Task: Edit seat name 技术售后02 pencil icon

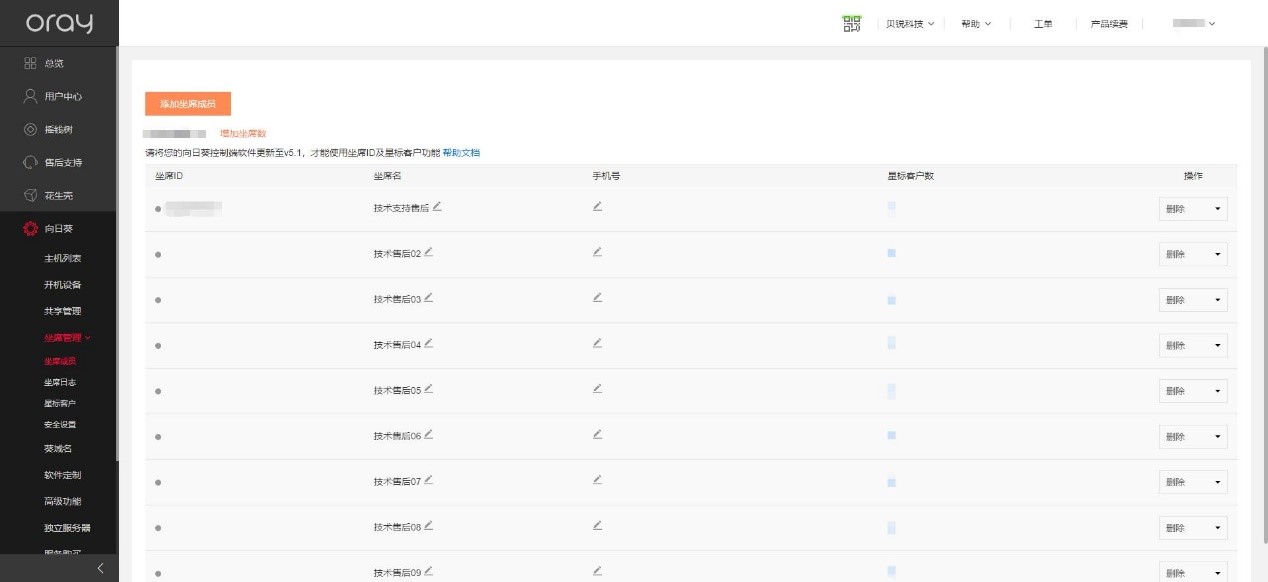Action: 429,252
